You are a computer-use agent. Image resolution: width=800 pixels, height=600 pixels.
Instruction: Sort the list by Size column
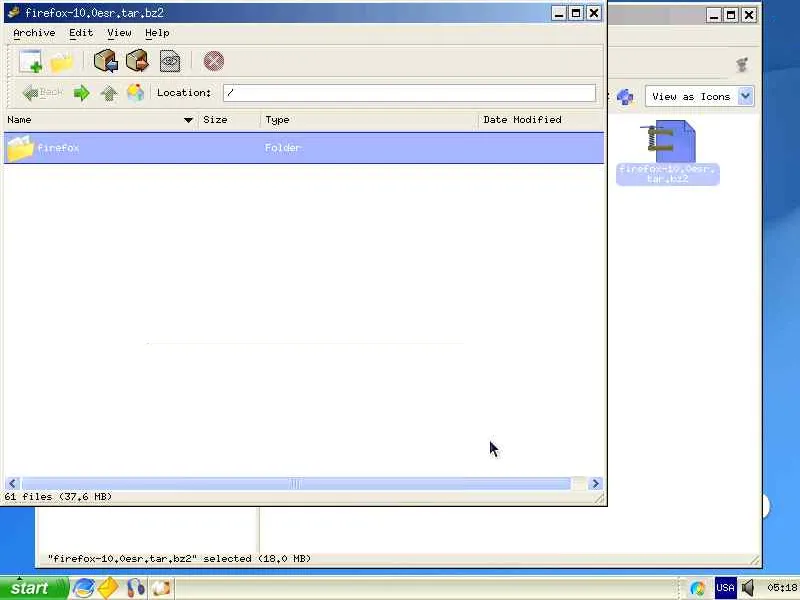tap(229, 120)
